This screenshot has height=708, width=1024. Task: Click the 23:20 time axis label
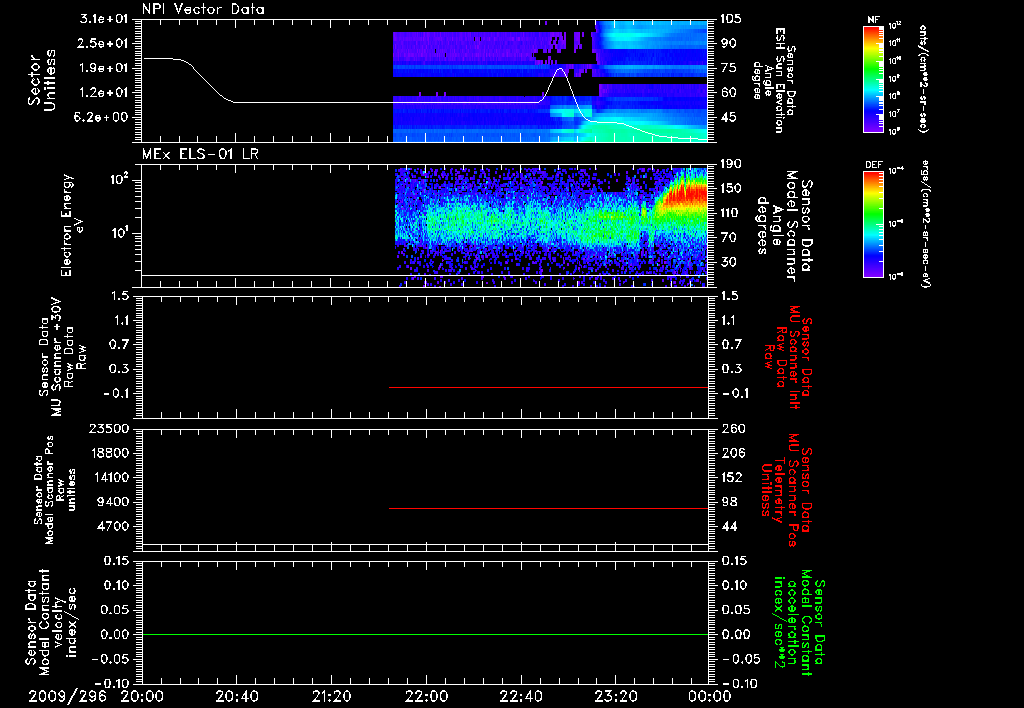coord(615,696)
